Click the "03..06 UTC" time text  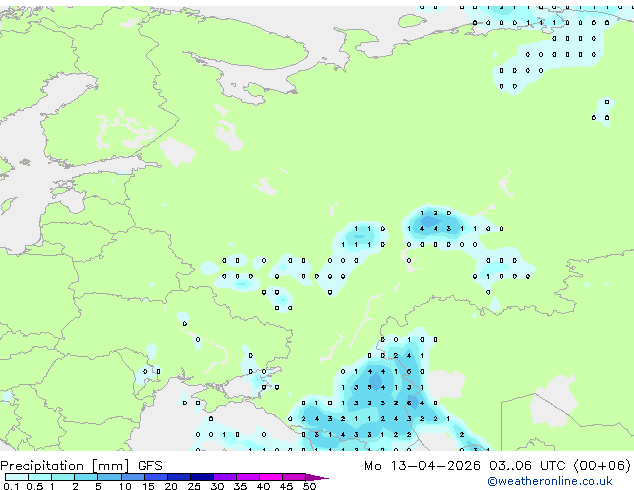click(526, 466)
